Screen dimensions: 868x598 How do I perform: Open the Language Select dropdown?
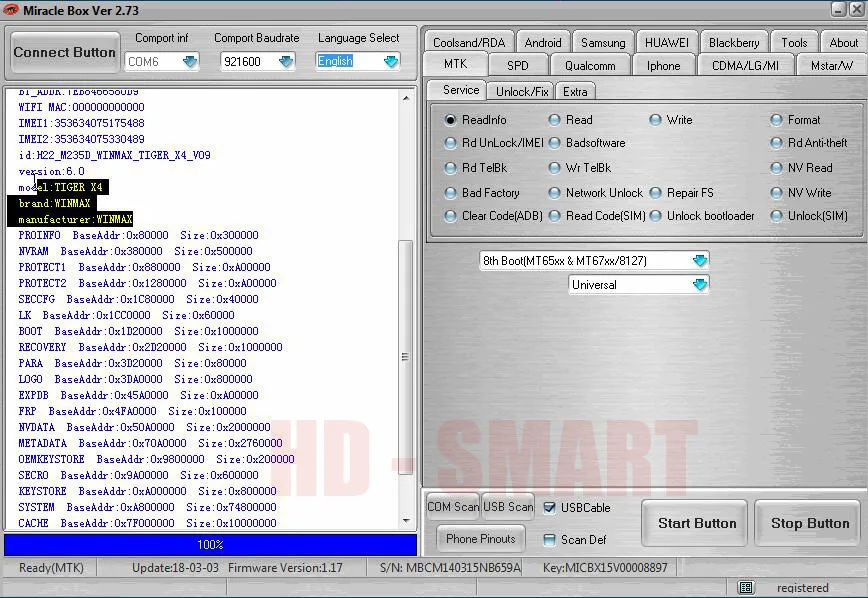391,61
